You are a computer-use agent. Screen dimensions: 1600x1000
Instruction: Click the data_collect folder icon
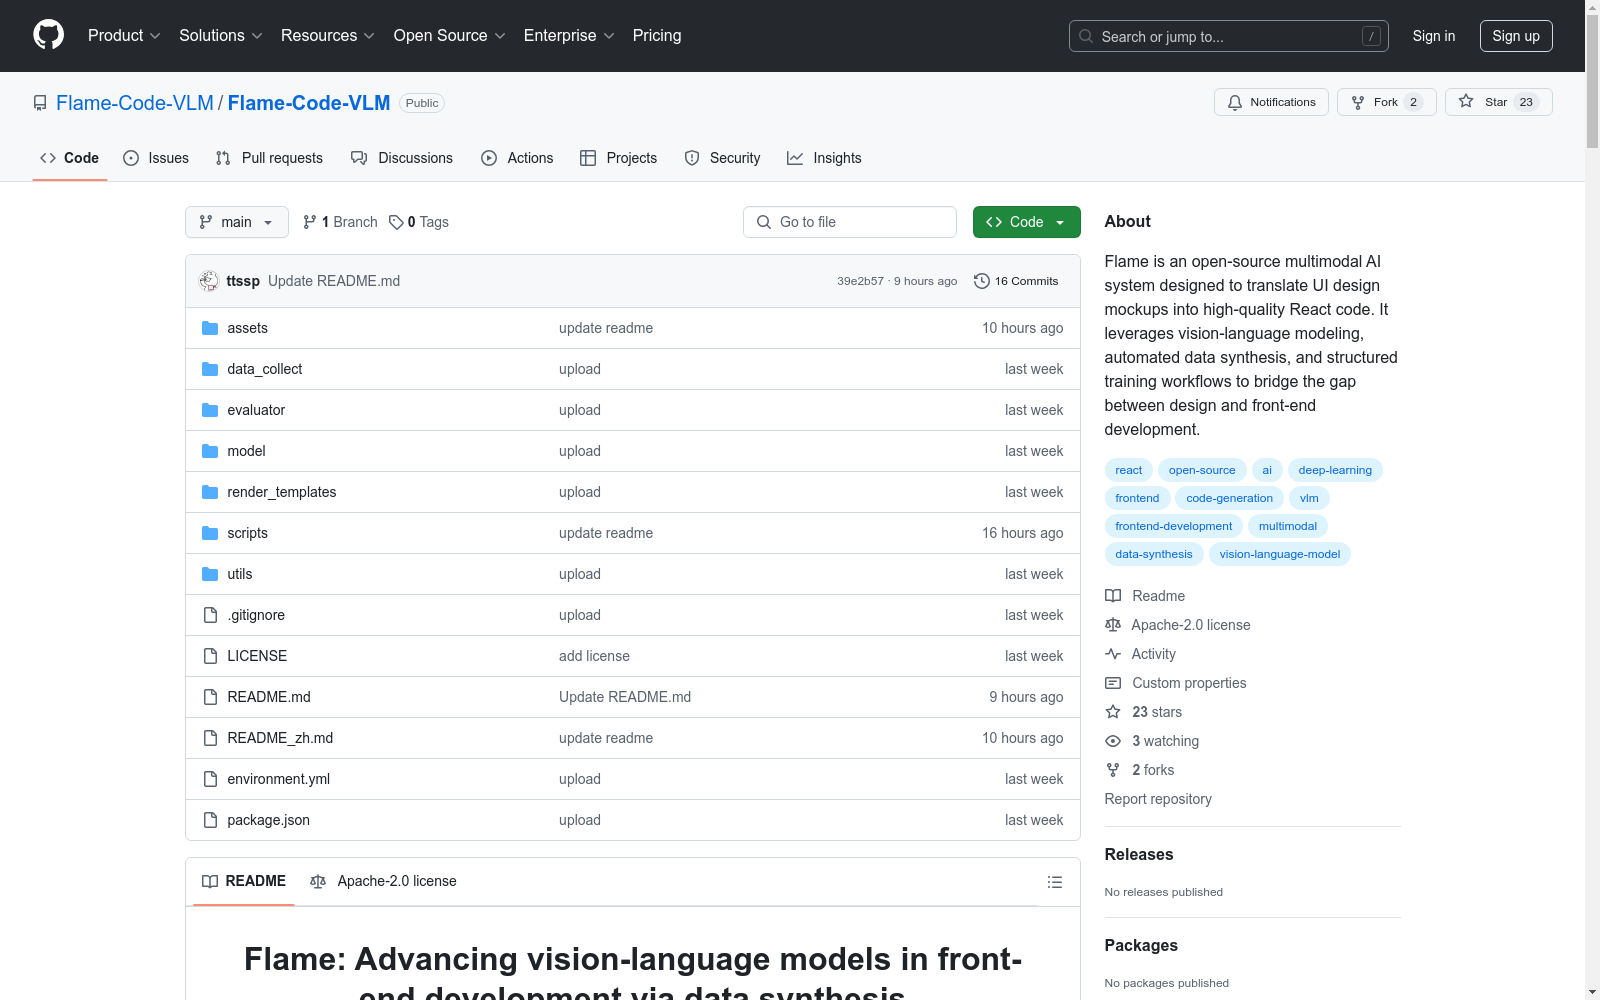tap(210, 369)
